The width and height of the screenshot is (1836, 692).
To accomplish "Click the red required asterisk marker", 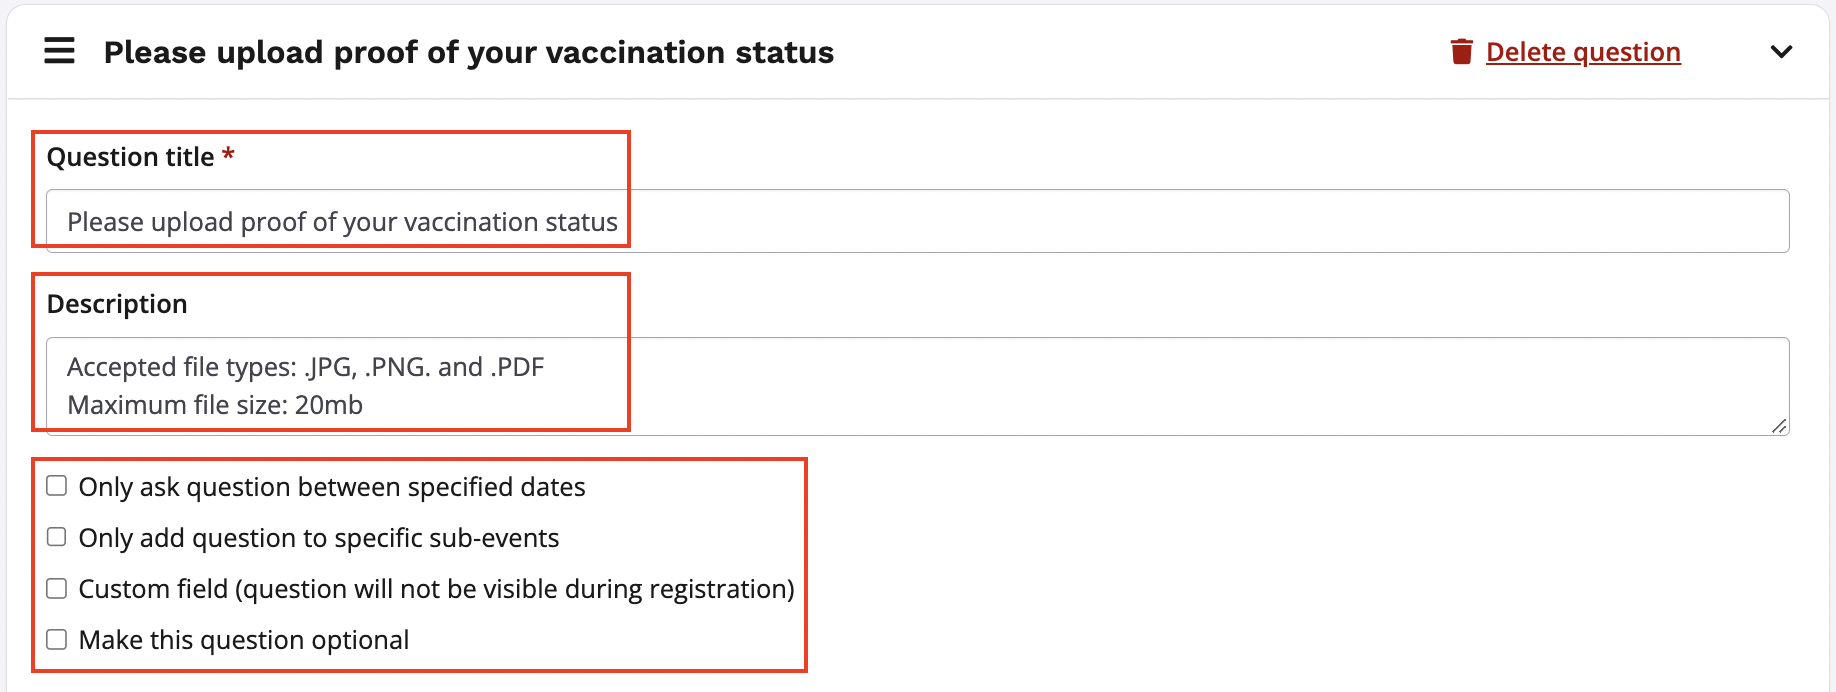I will (x=228, y=155).
